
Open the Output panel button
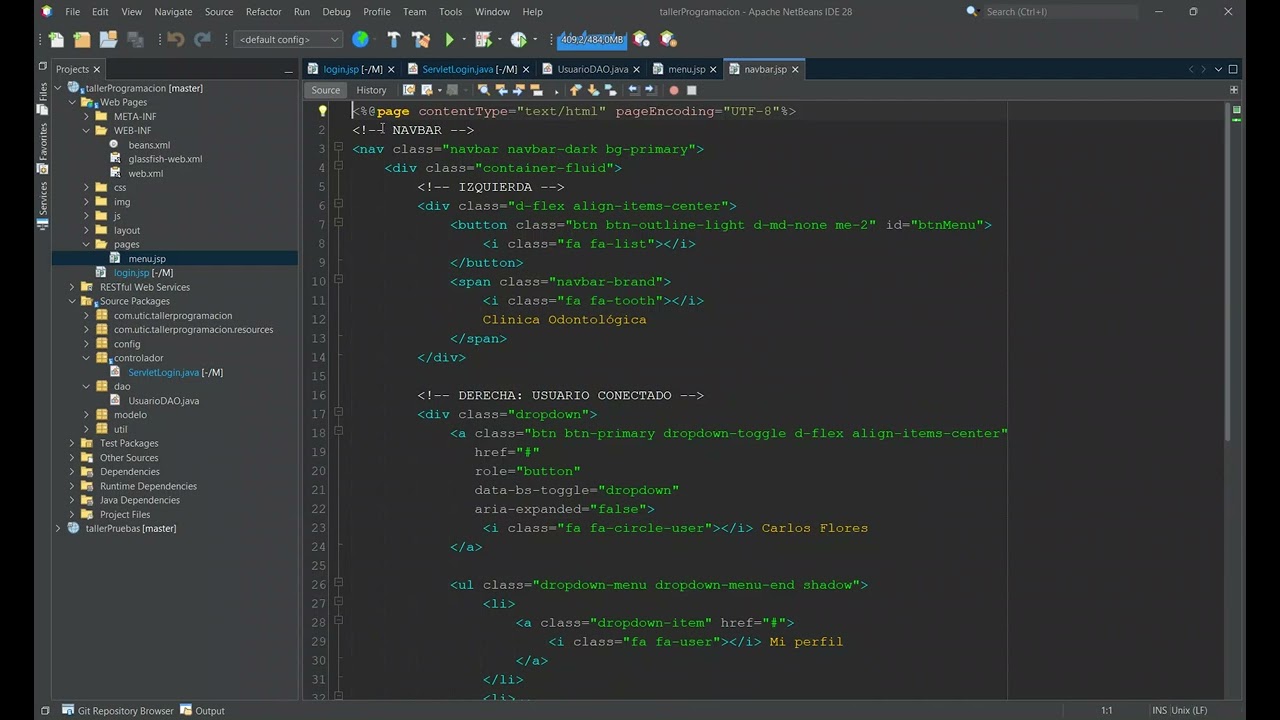203,711
